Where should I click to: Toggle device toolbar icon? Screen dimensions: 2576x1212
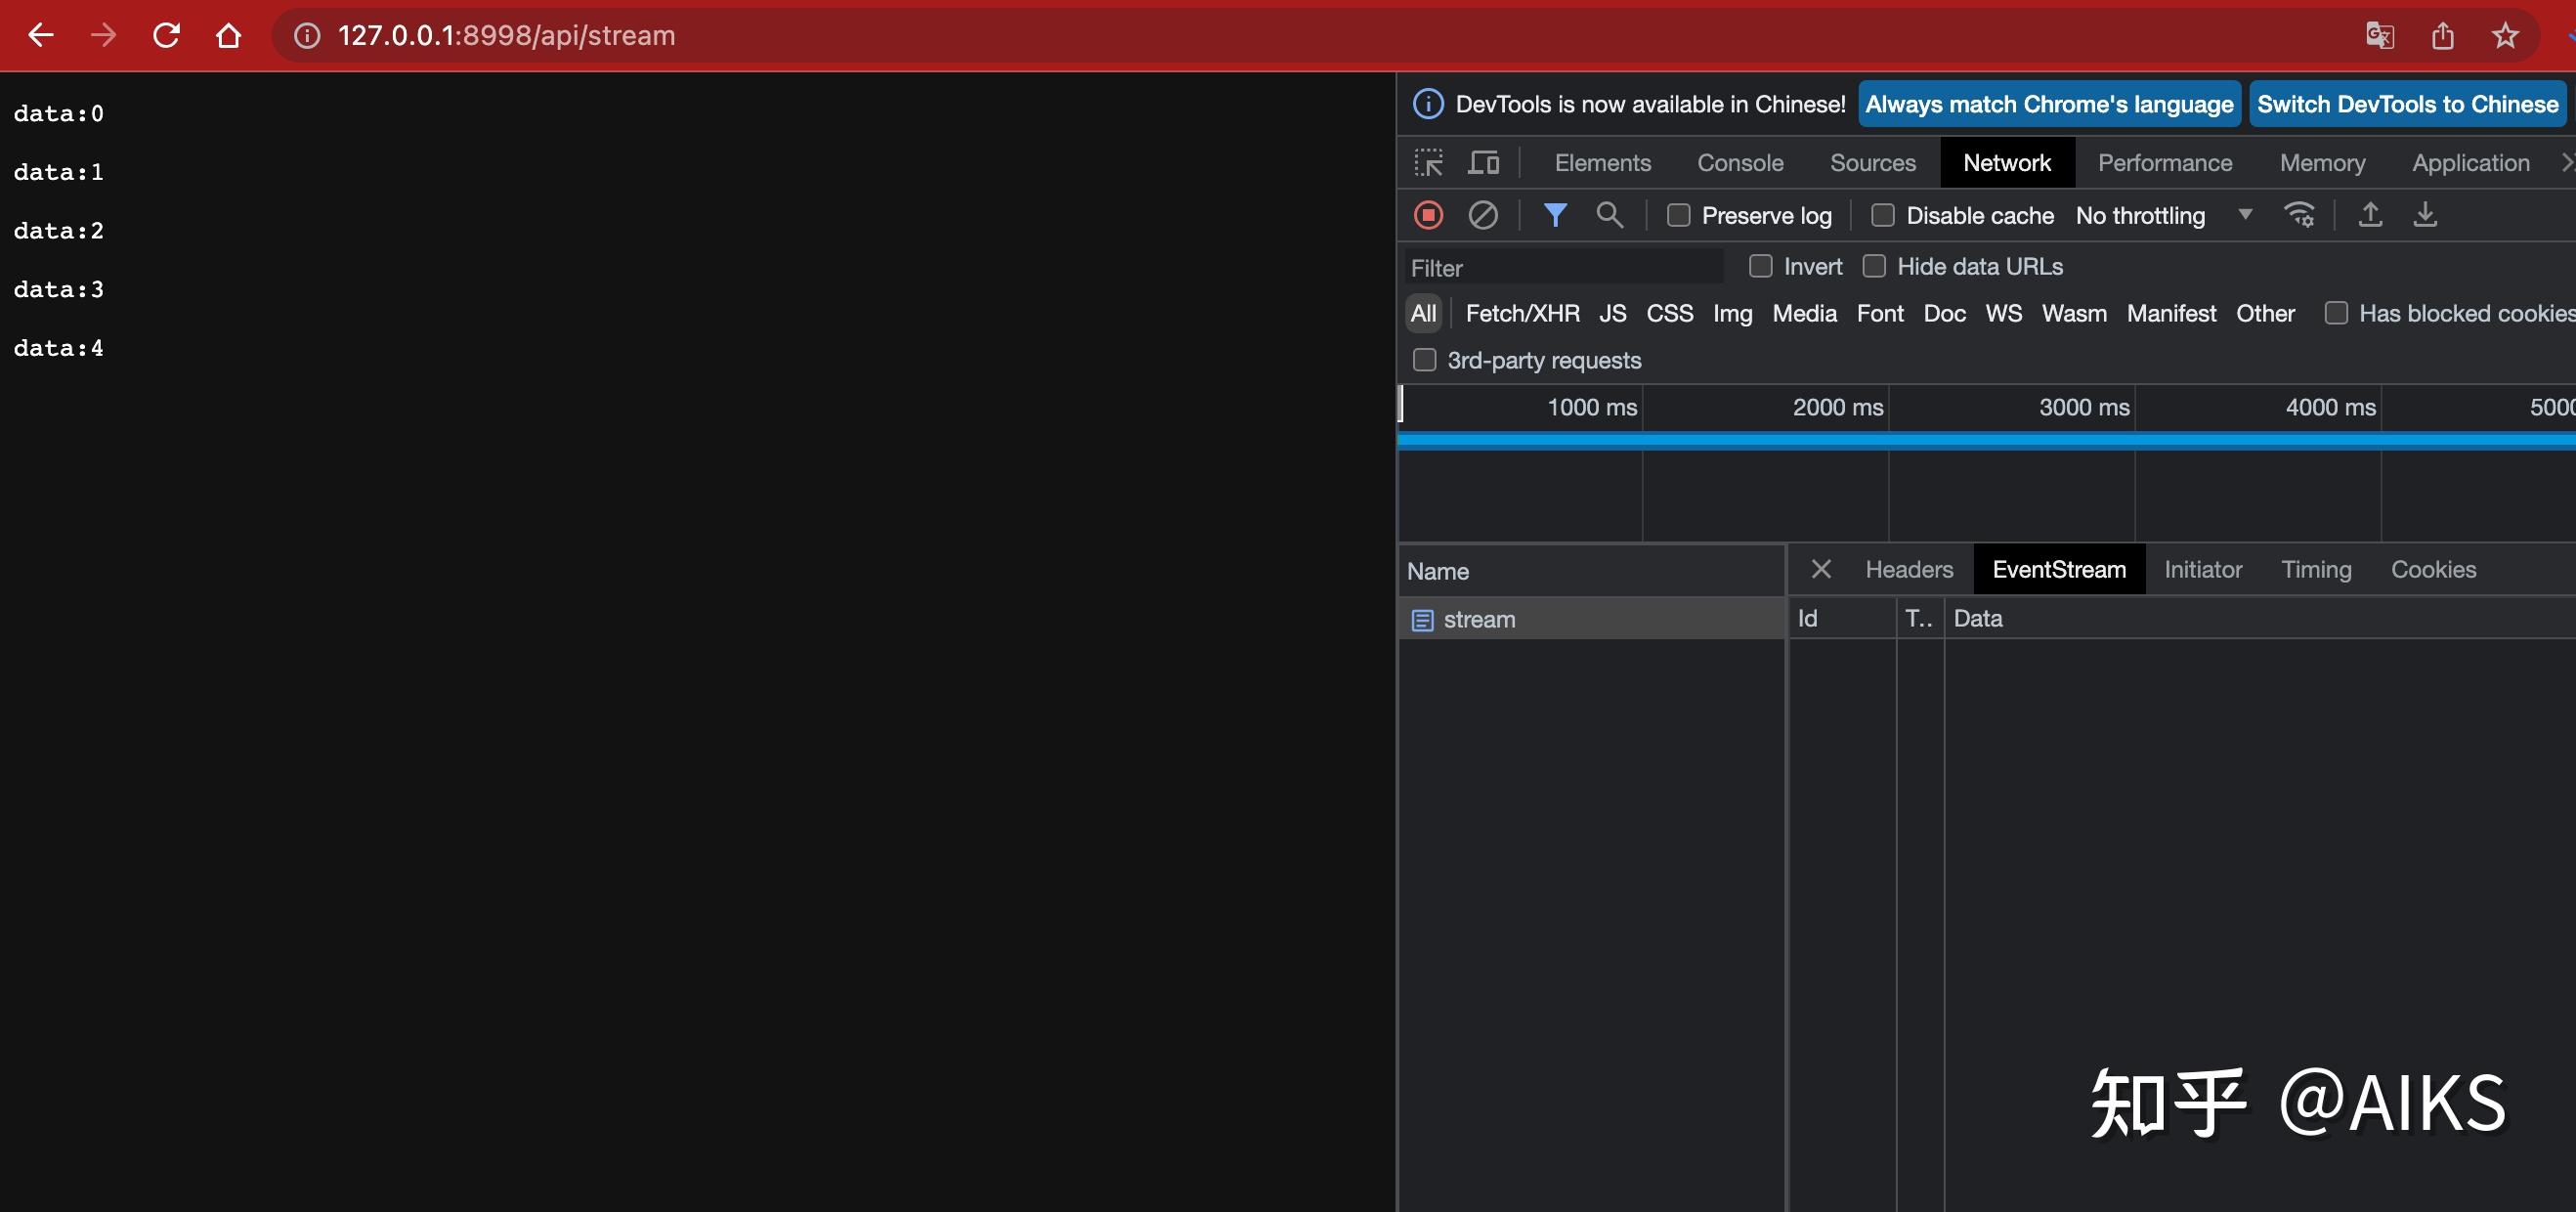[1483, 163]
